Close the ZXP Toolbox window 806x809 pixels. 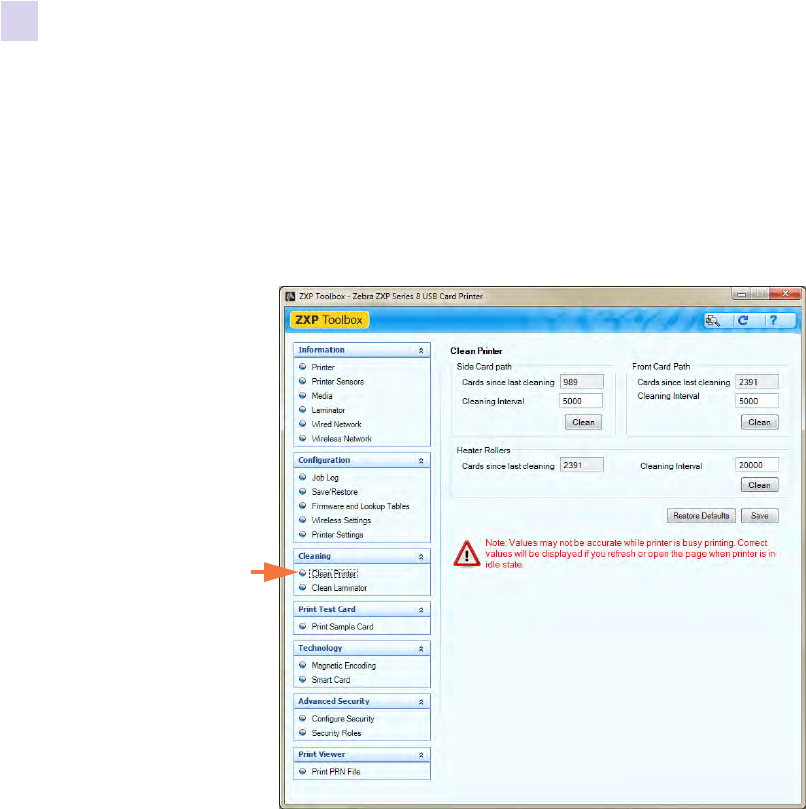[785, 294]
